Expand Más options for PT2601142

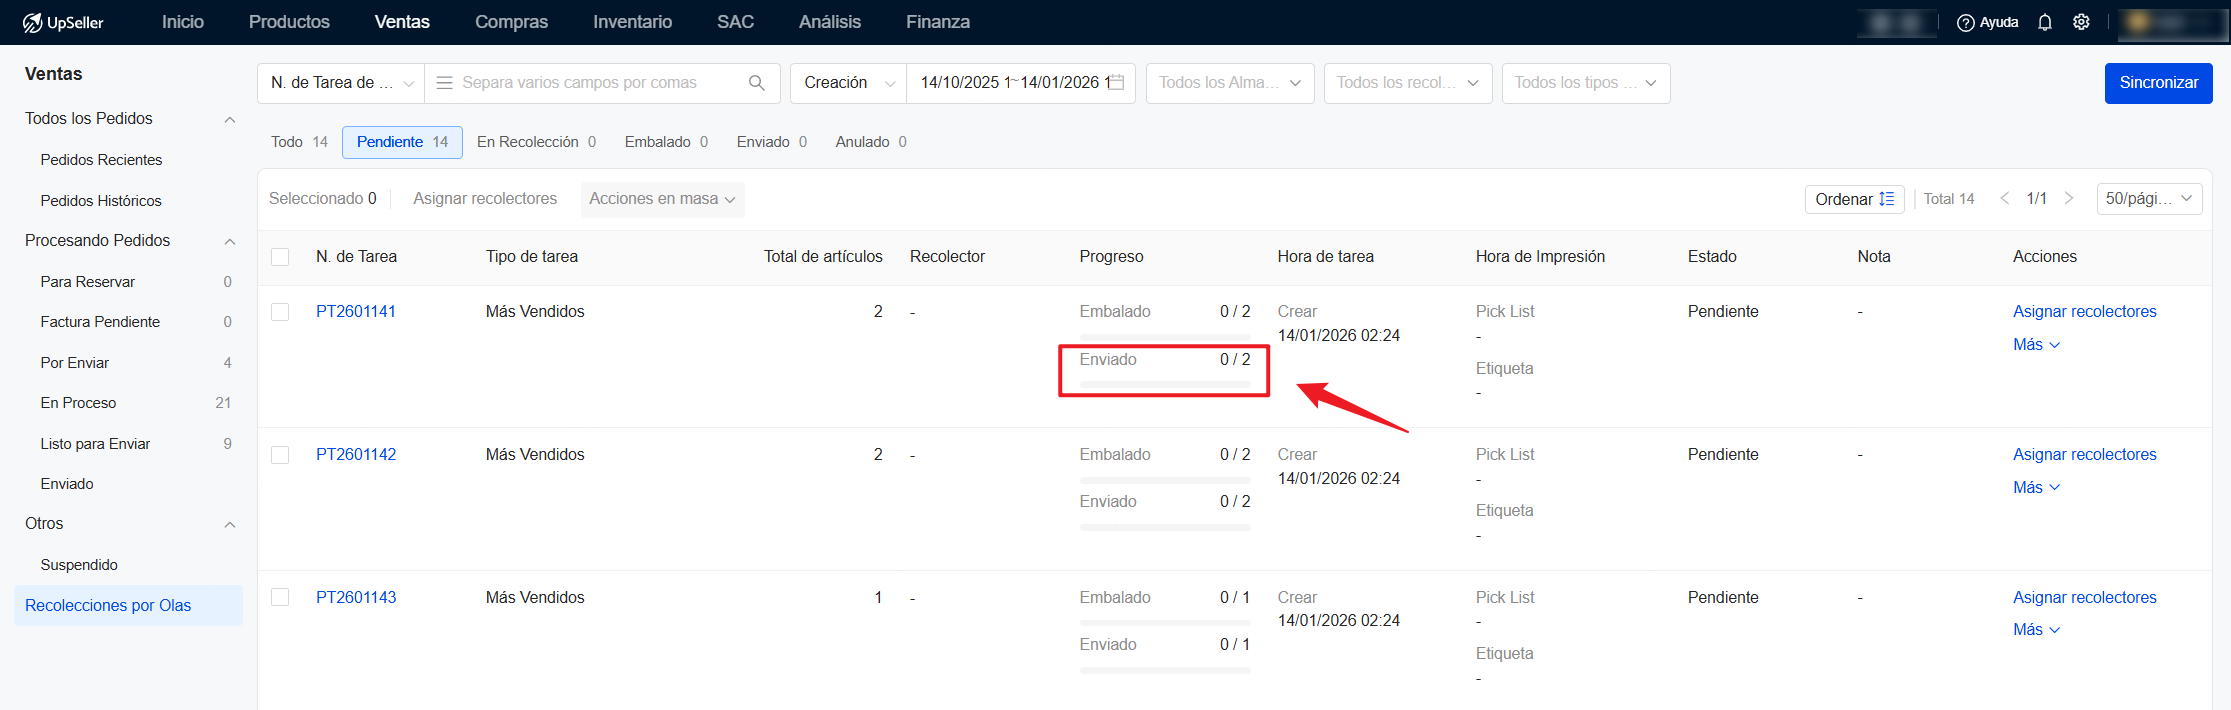pyautogui.click(x=2036, y=488)
